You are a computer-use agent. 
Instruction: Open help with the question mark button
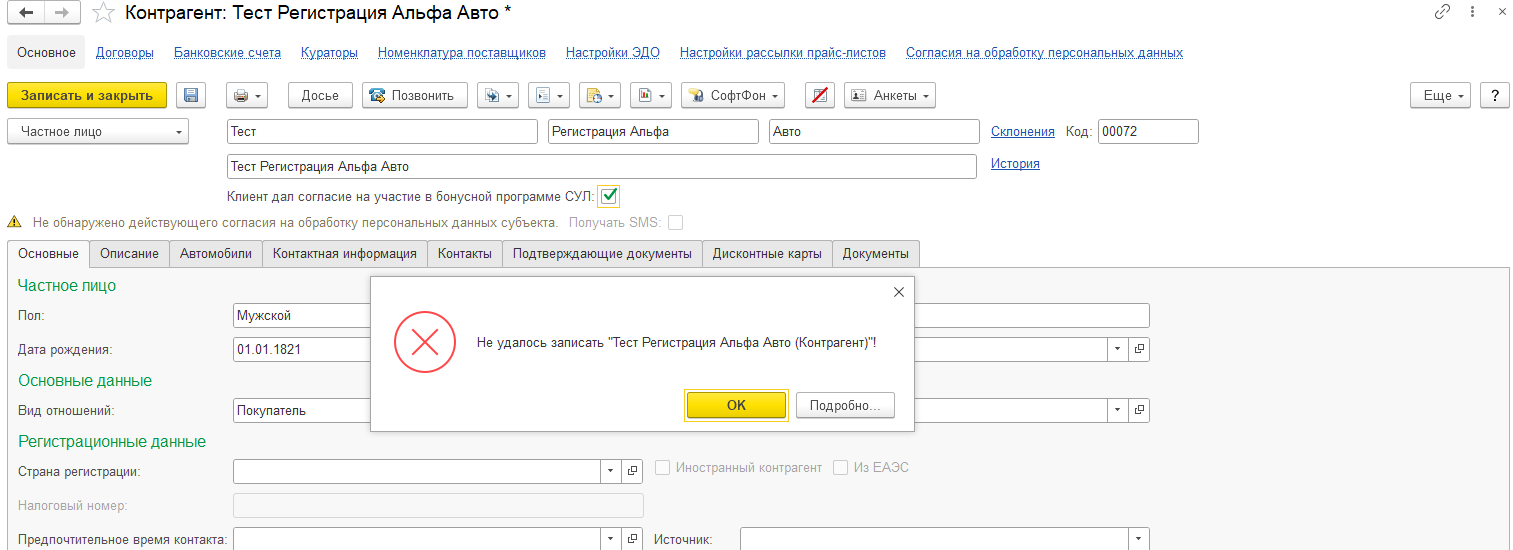tap(1494, 95)
